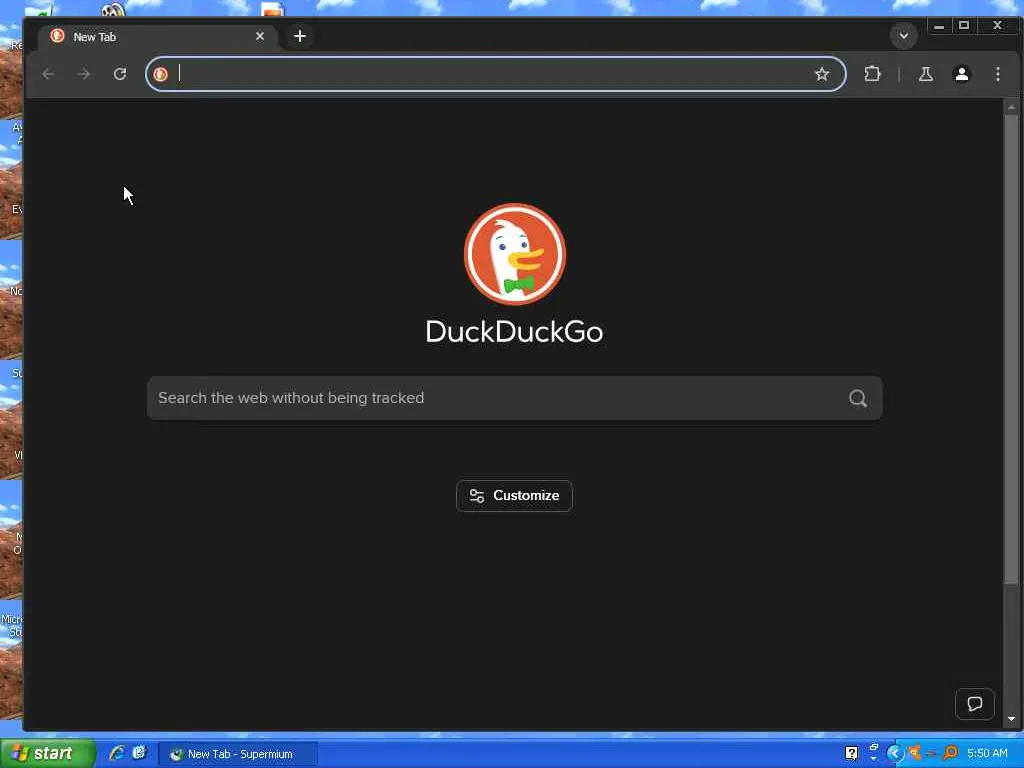Focus the browser address bar
The height and width of the screenshot is (768, 1024).
tap(495, 74)
